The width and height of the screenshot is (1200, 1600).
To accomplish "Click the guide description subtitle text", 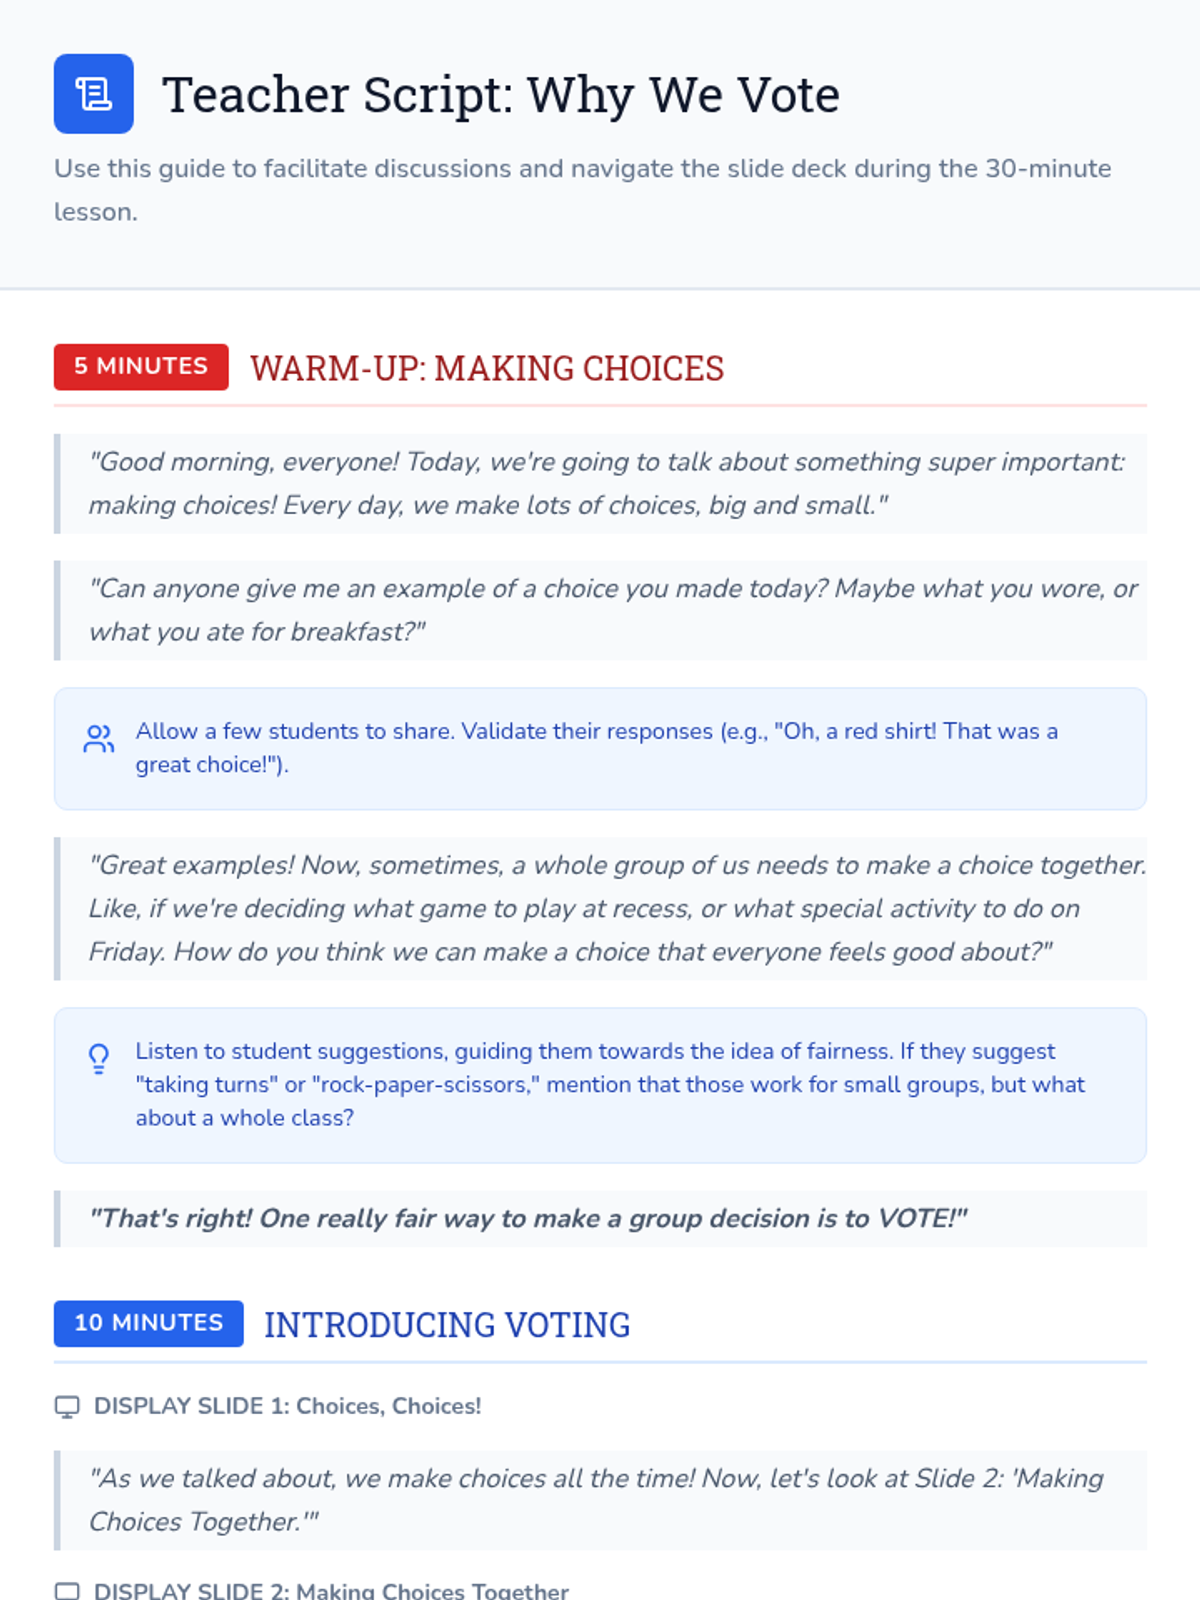I will pyautogui.click(x=582, y=189).
